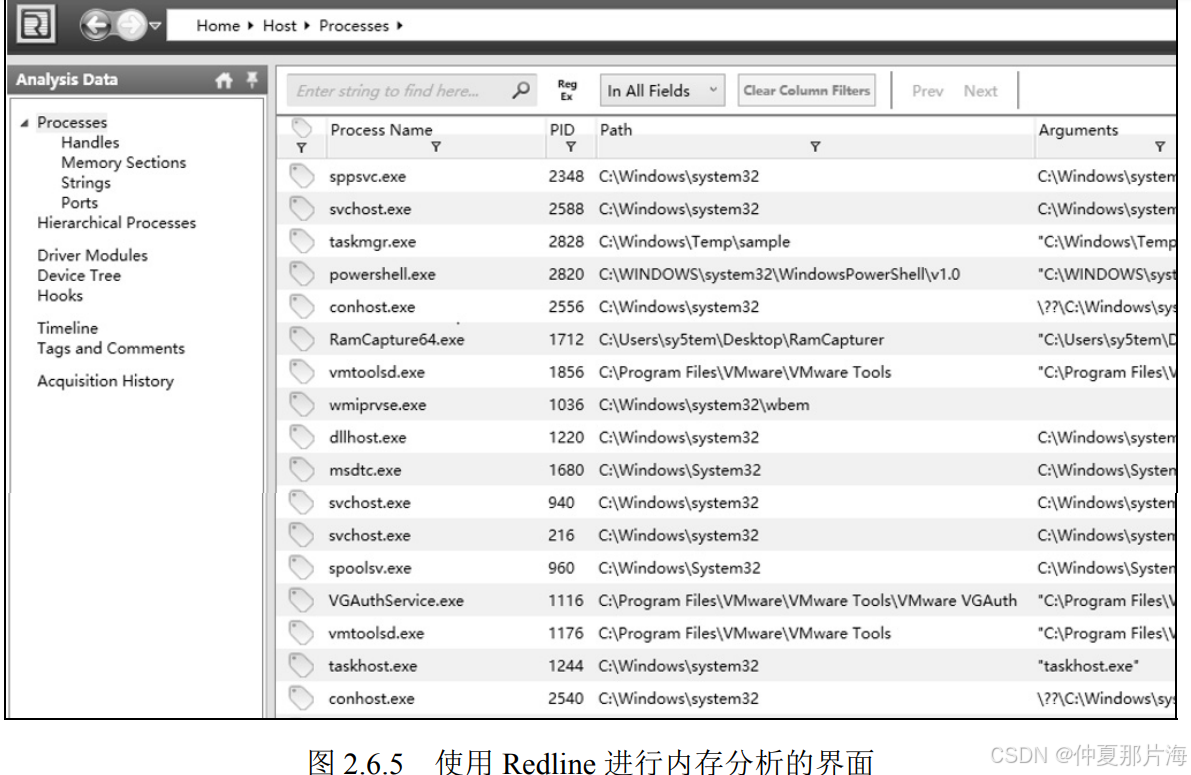Go forward with the right arrow button
This screenshot has width=1191, height=775.
pos(131,25)
